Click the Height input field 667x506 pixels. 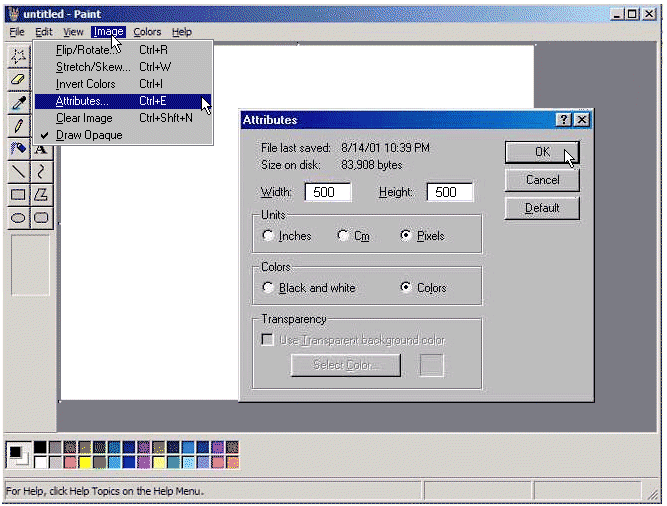point(449,192)
